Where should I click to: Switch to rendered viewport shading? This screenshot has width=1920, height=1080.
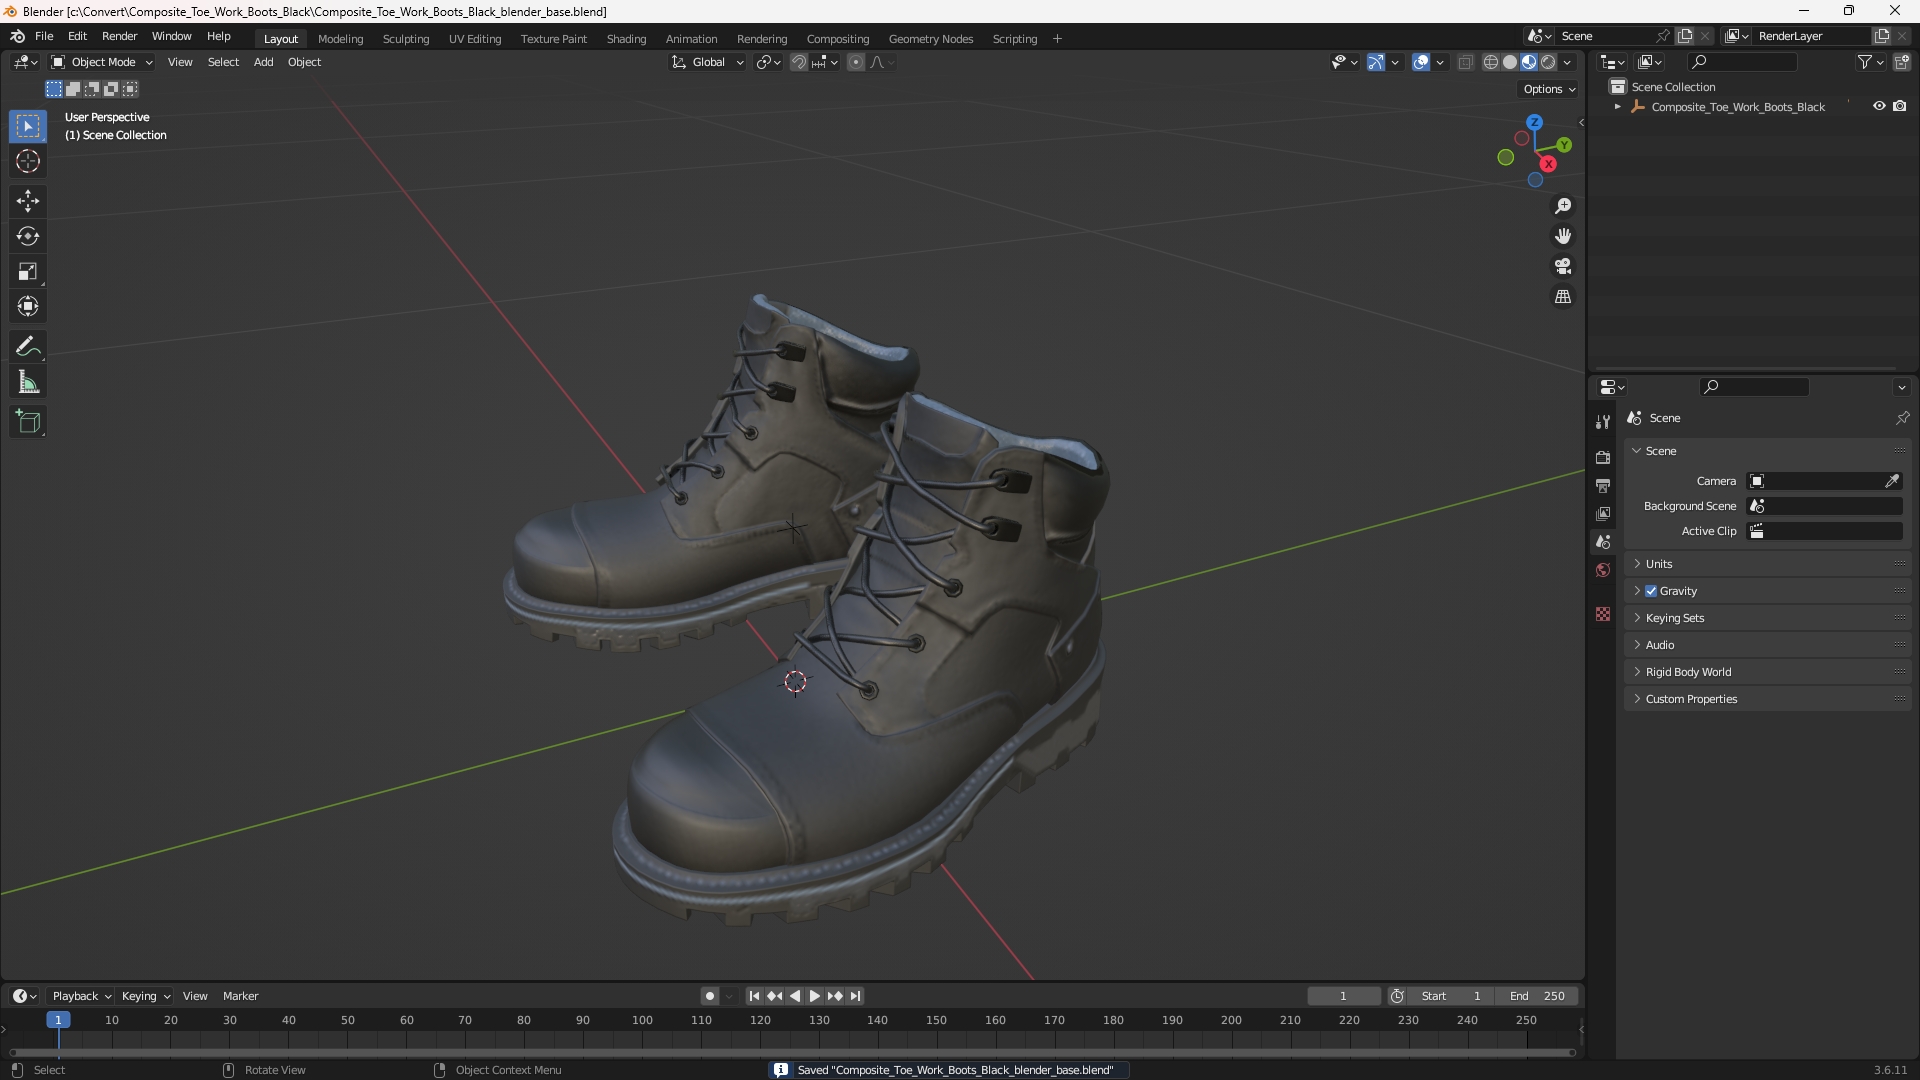click(1548, 62)
